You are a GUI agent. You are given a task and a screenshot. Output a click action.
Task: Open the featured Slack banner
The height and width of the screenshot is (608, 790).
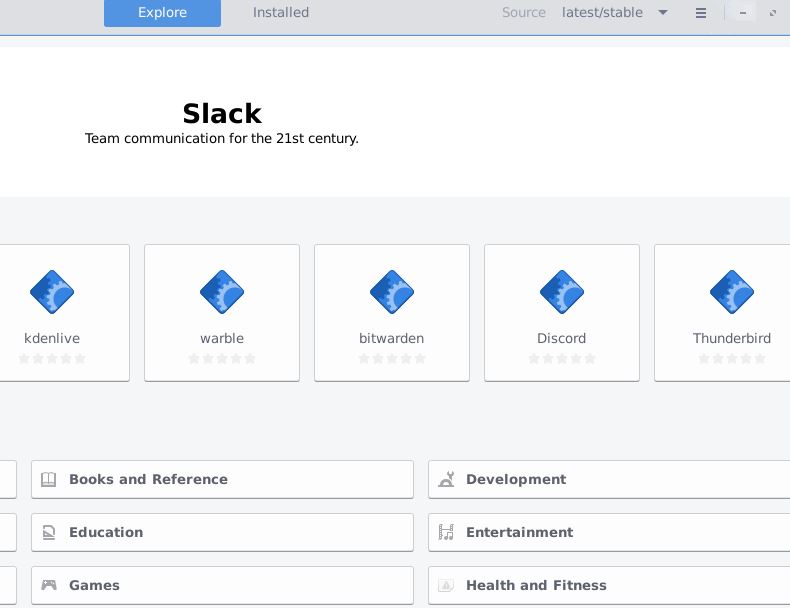tap(222, 122)
